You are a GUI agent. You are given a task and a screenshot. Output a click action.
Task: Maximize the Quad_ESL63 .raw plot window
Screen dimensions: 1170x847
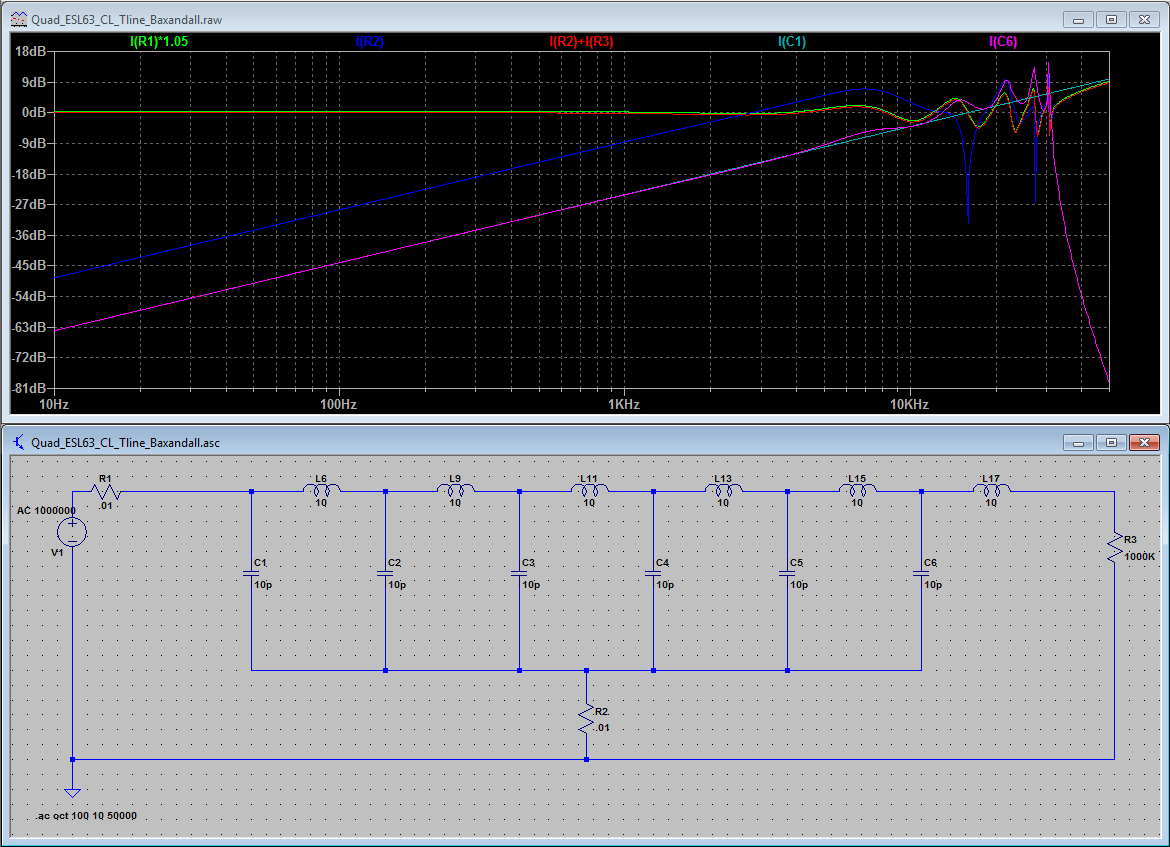point(1111,19)
